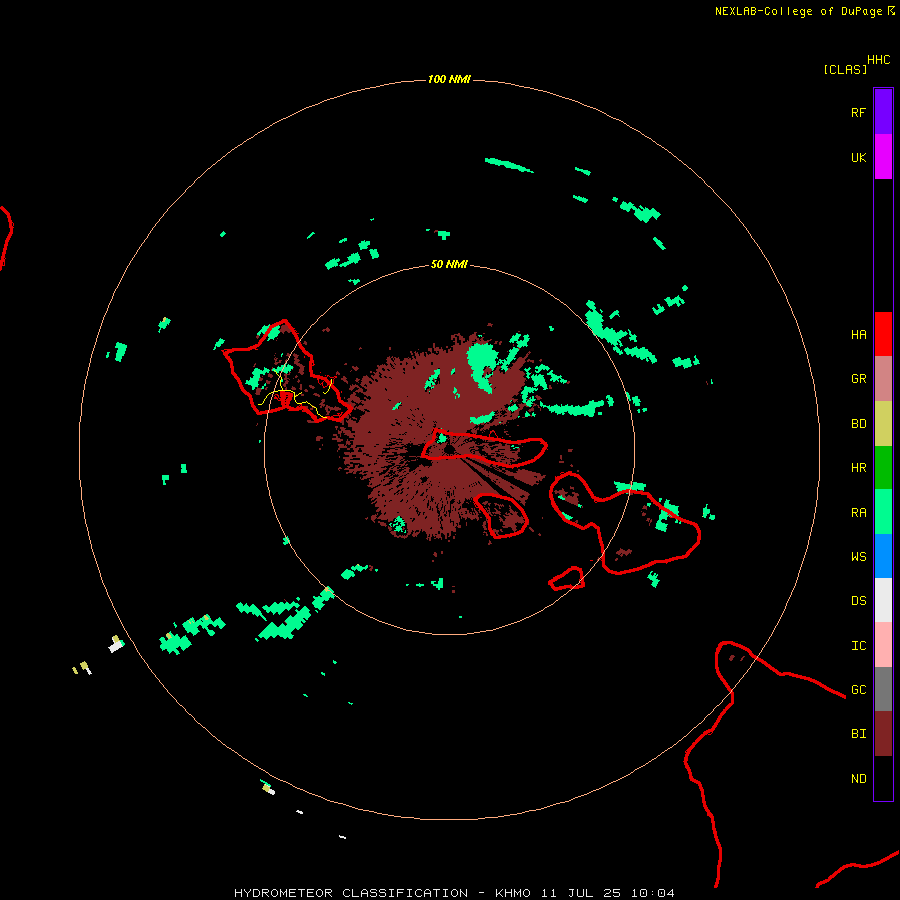
Task: Click the ND black legend swatch
Action: pos(883,778)
